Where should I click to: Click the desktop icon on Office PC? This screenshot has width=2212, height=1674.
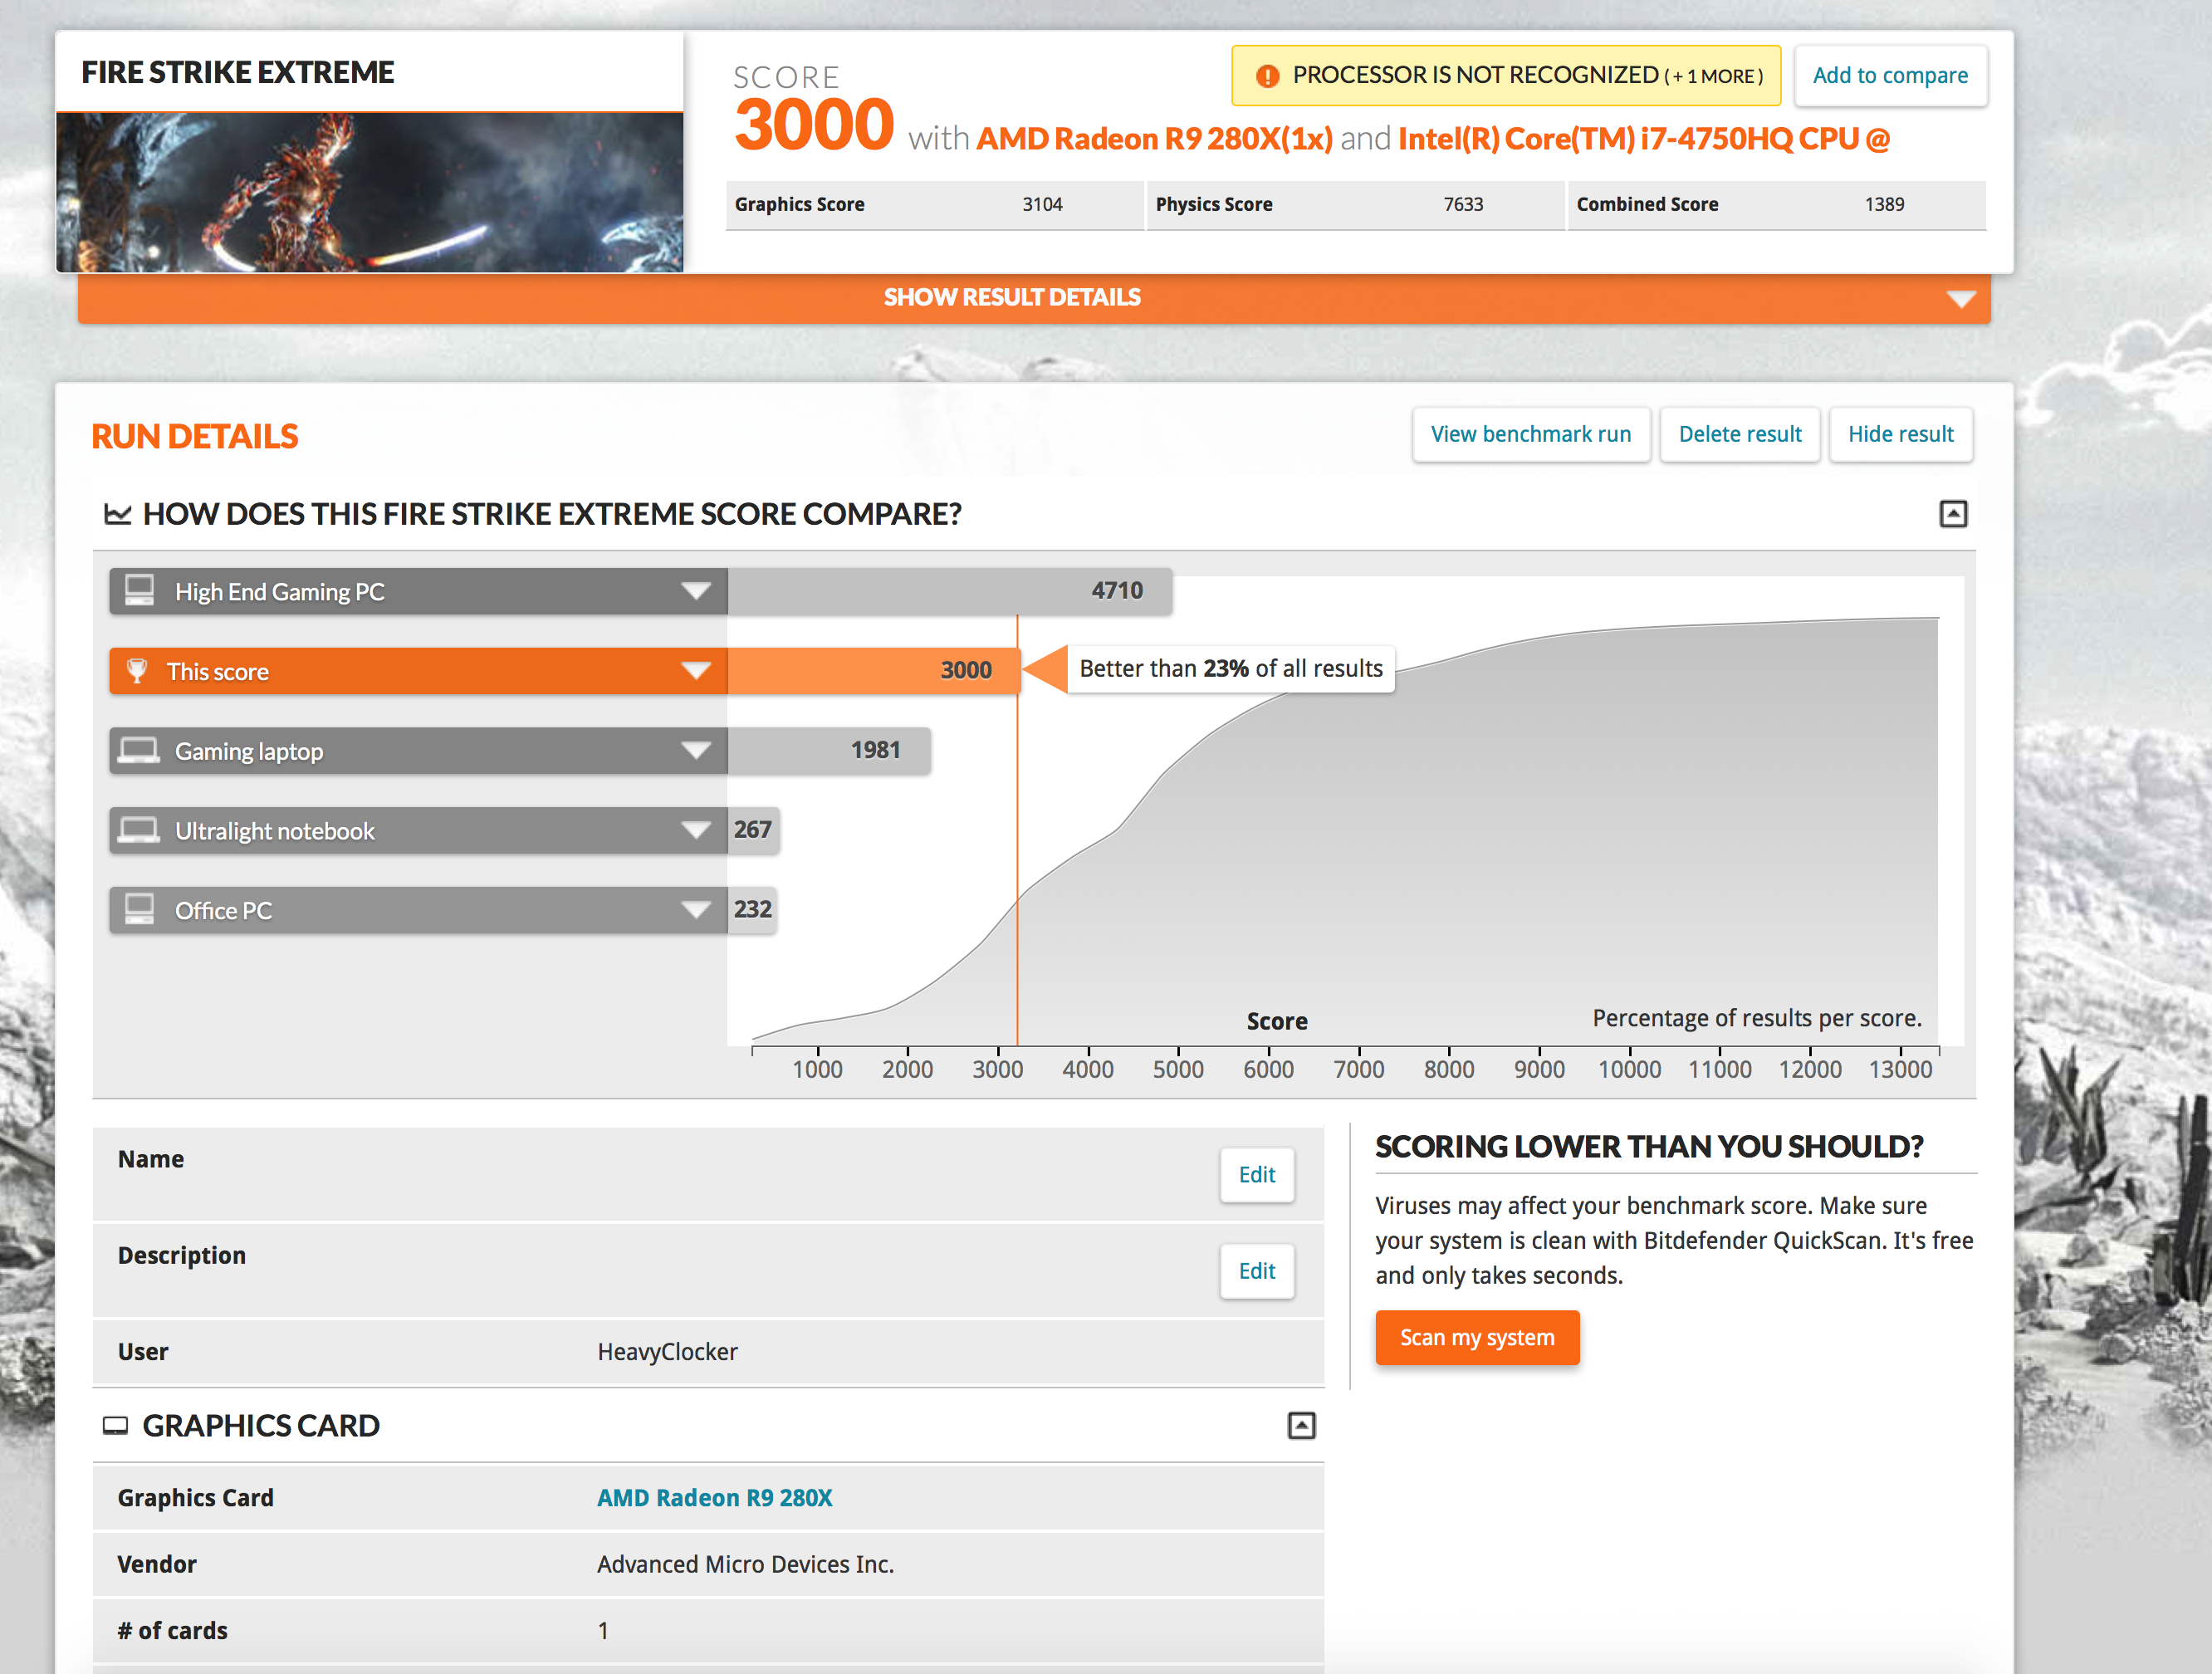point(139,909)
